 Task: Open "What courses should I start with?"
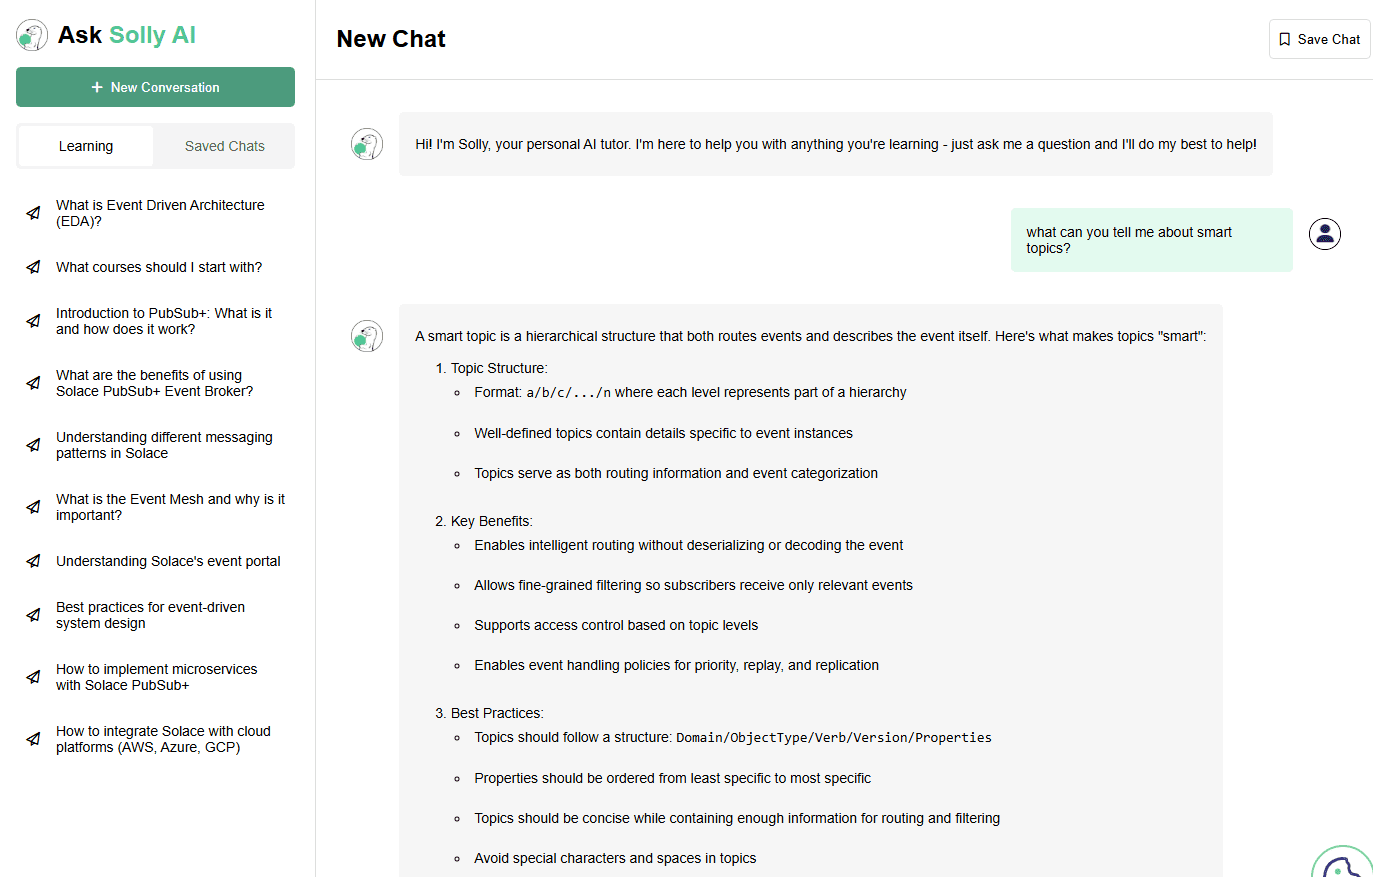pyautogui.click(x=159, y=267)
